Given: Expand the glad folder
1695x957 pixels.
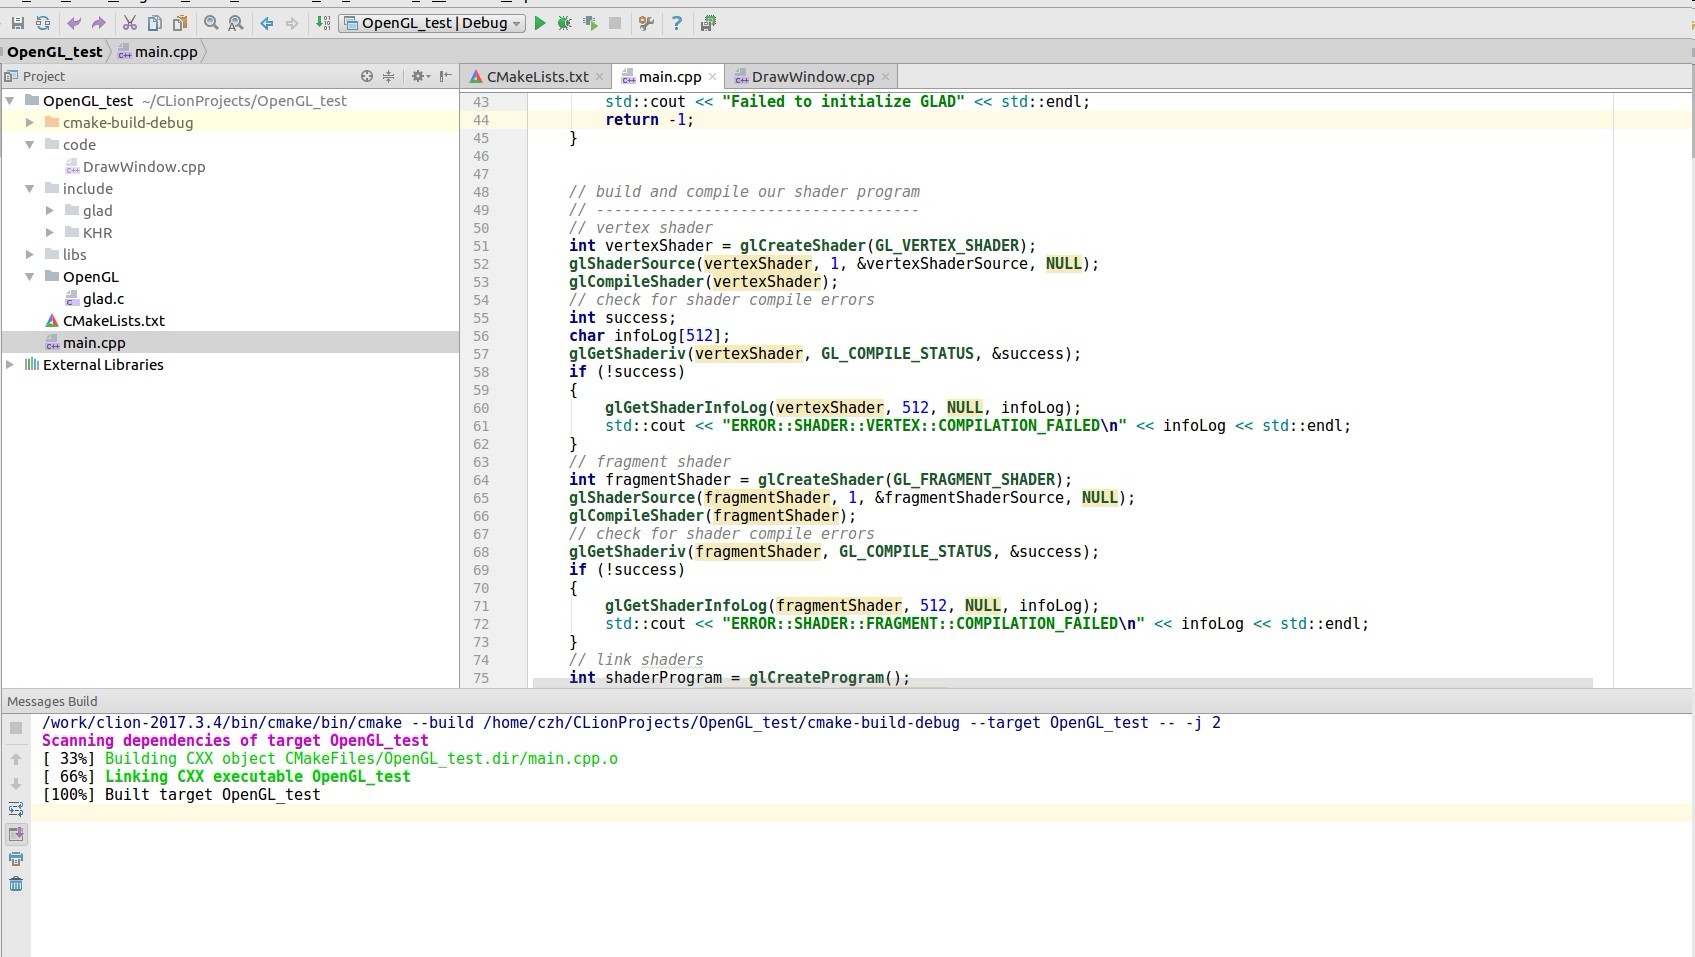Looking at the screenshot, I should click(50, 210).
